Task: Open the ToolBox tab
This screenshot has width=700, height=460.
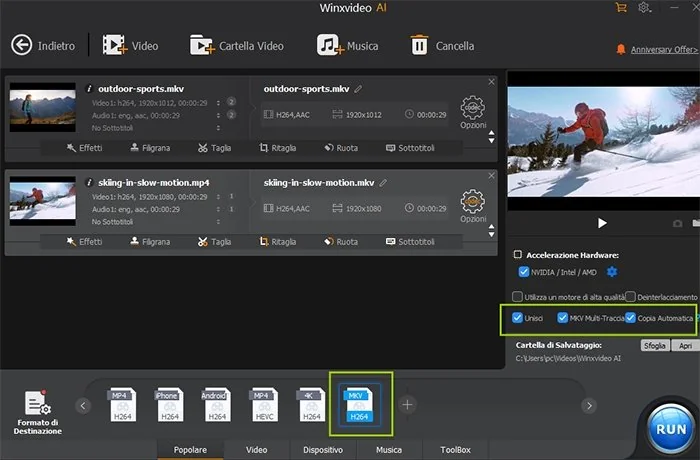Action: [x=455, y=450]
